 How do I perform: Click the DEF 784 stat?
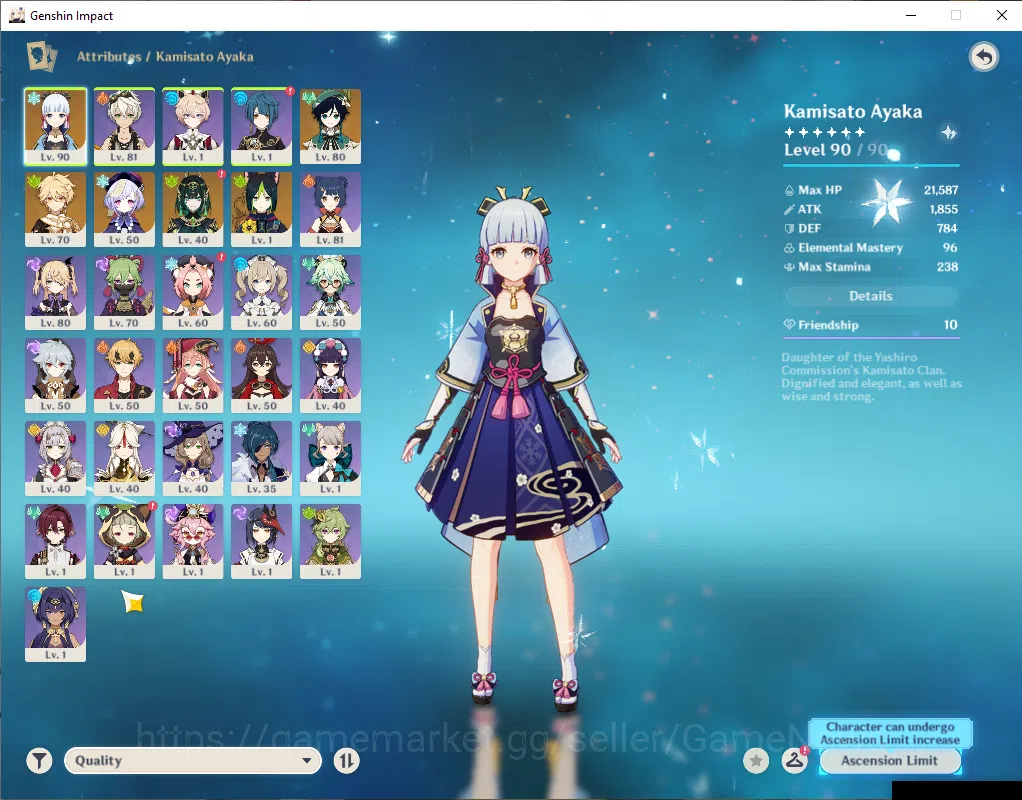(871, 228)
